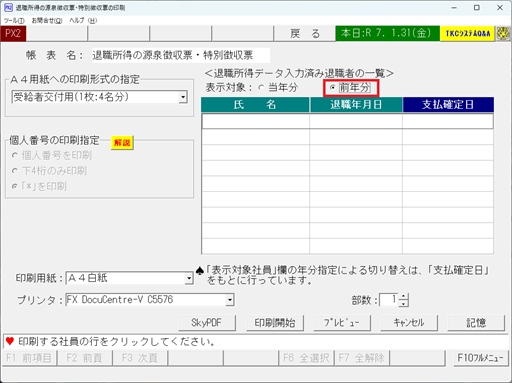Click the 戻る button
This screenshot has width=512, height=383.
[305, 34]
